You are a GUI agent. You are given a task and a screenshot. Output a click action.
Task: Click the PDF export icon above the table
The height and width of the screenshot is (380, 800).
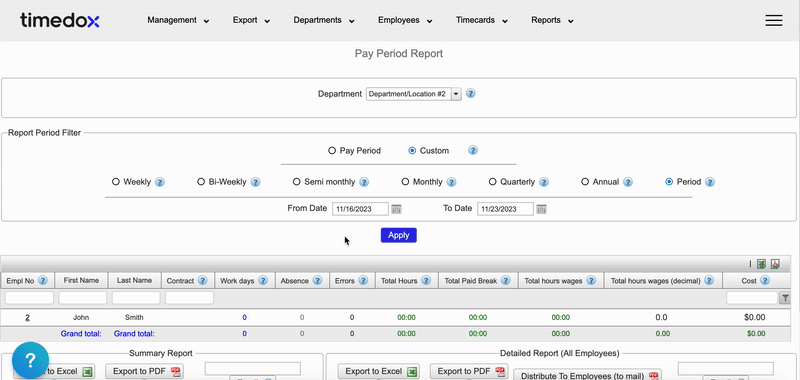point(775,264)
